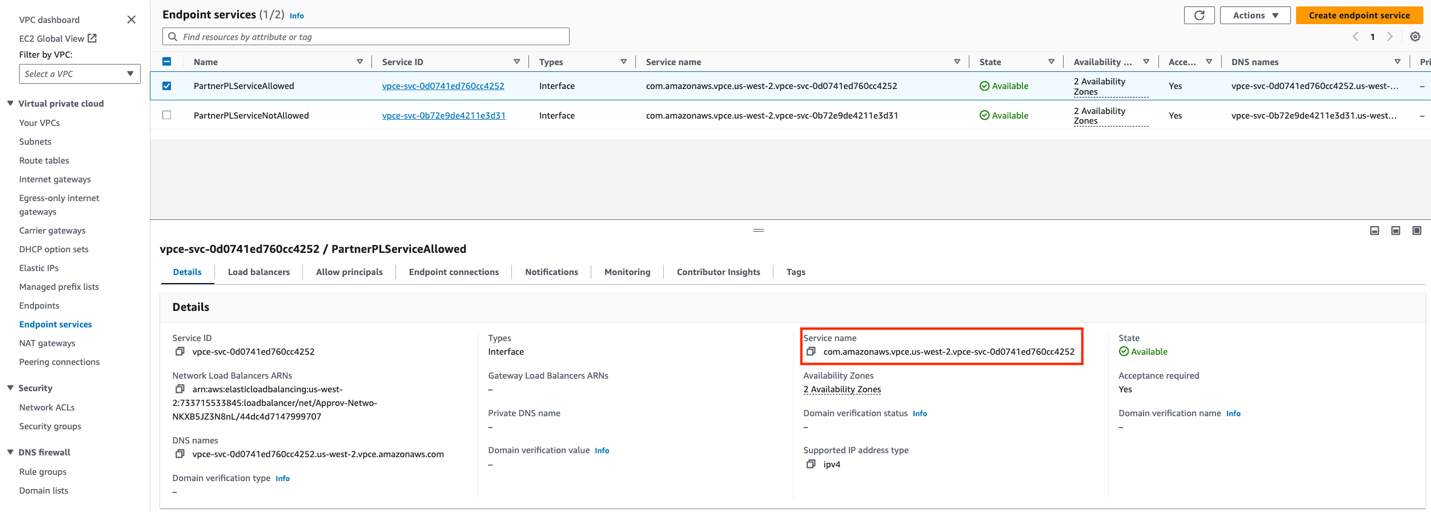Open Peering connections in sidebar
Viewport: 1431px width, 512px height.
click(59, 362)
